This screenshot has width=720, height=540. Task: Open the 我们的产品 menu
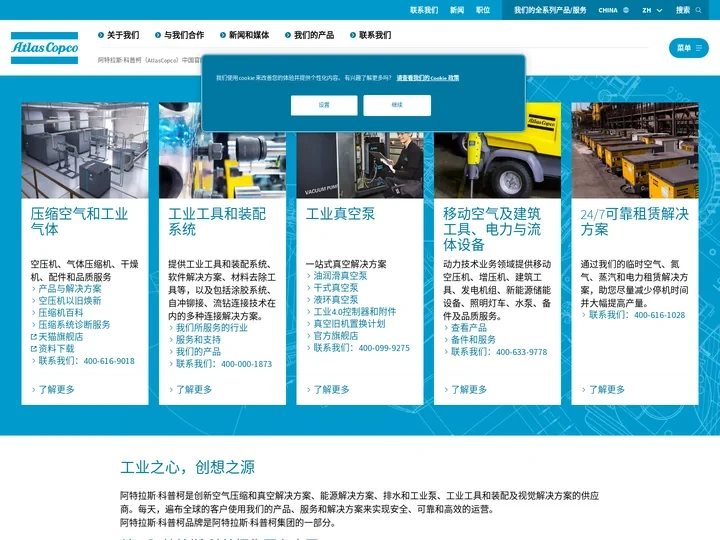(x=309, y=35)
